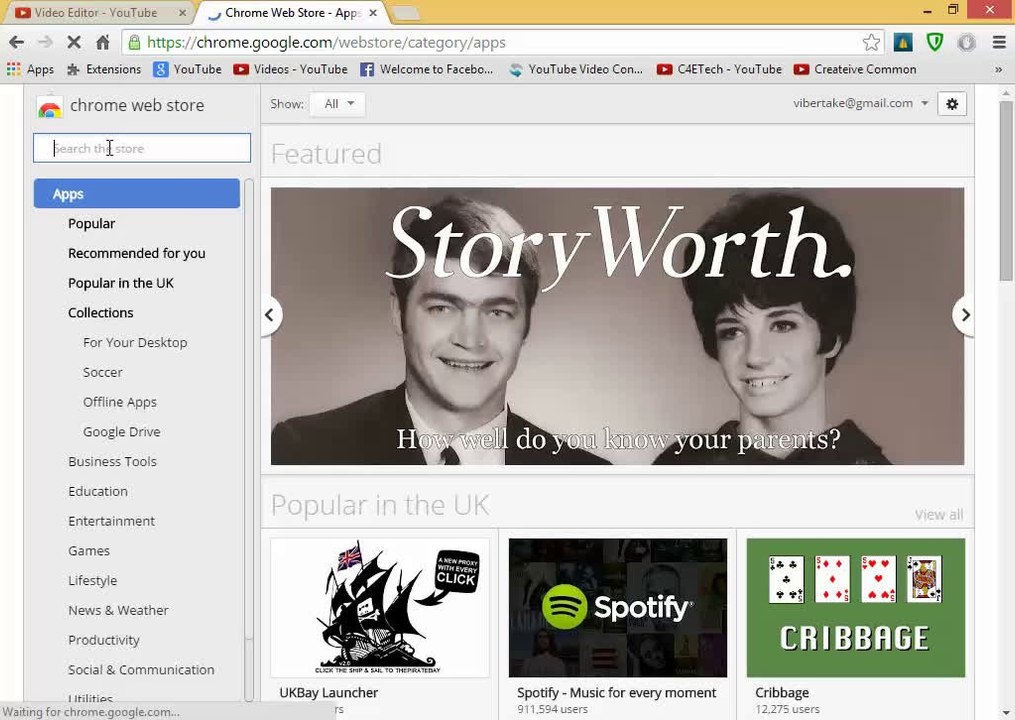This screenshot has height=720, width=1015.
Task: Close the Video Editor - YouTube tab
Action: coord(183,12)
